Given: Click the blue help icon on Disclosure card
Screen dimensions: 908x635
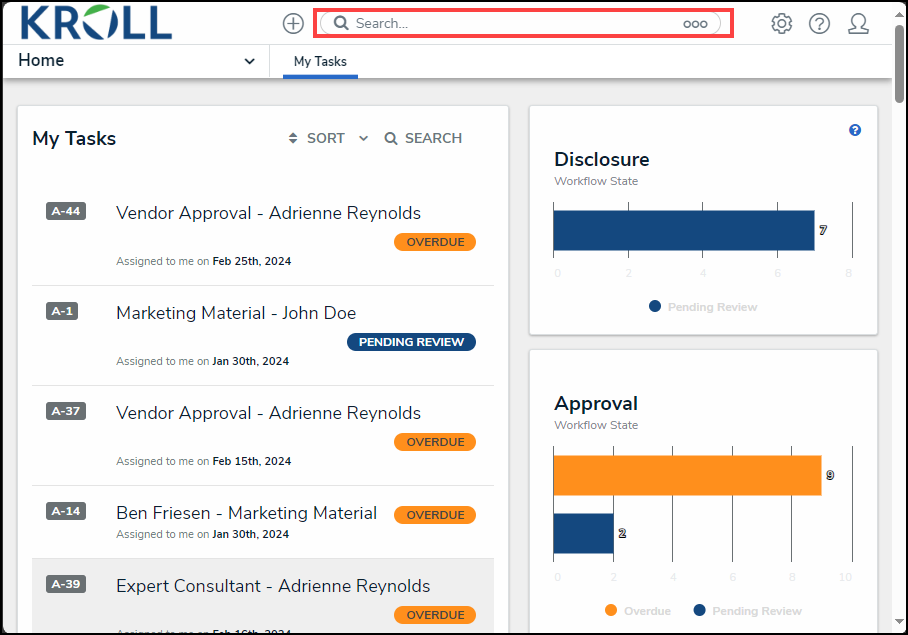Looking at the screenshot, I should tap(855, 130).
